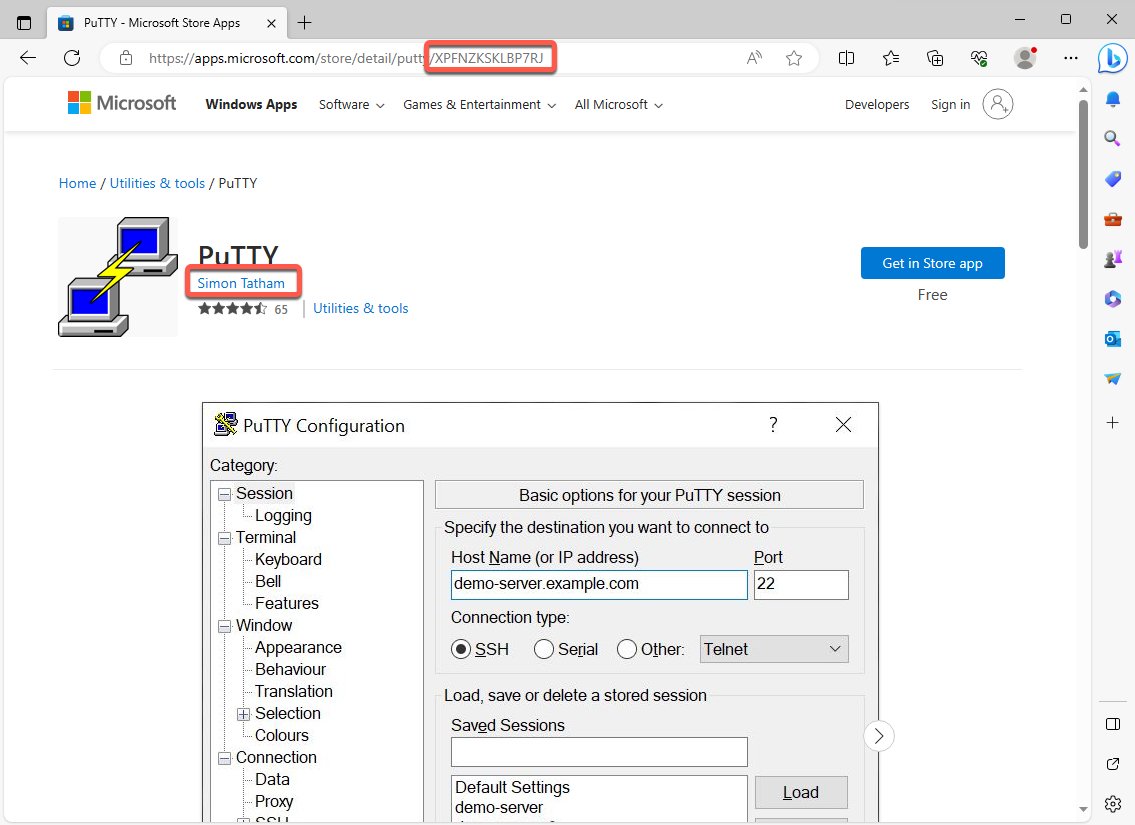This screenshot has height=825, width=1135.
Task: Open the sidebar Games chess icon
Action: (x=1113, y=258)
